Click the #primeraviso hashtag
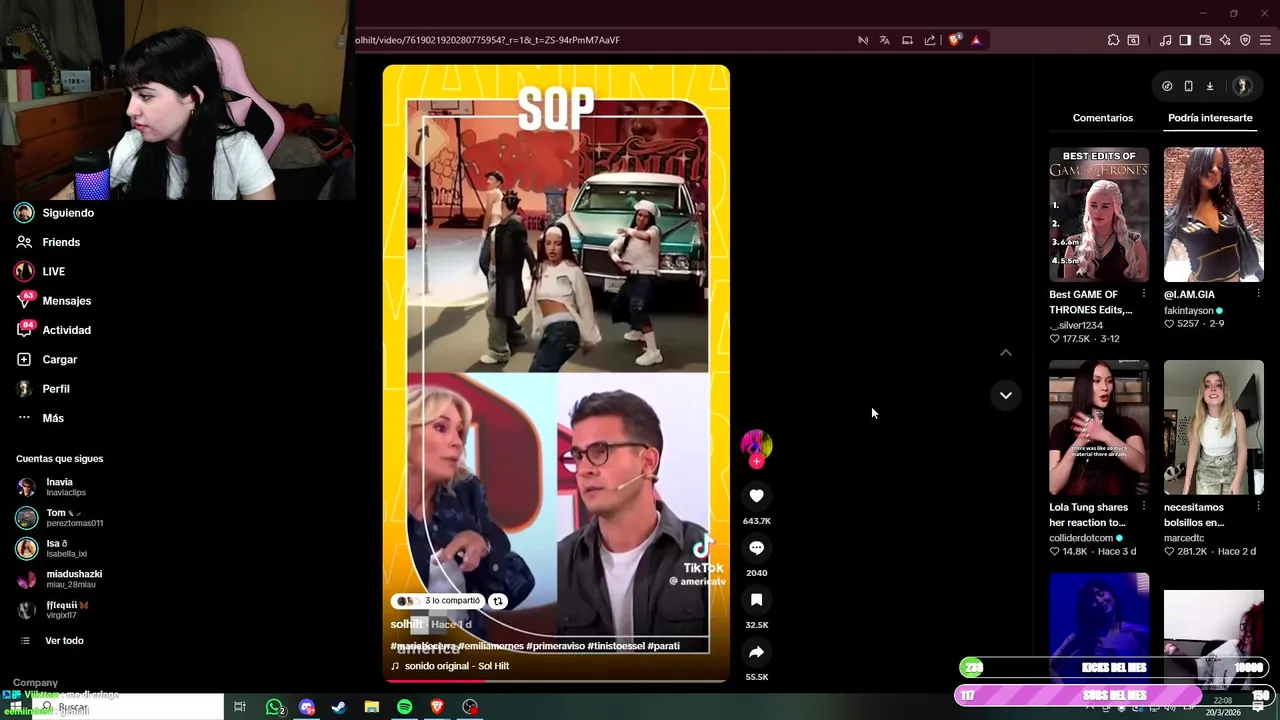 coord(555,646)
